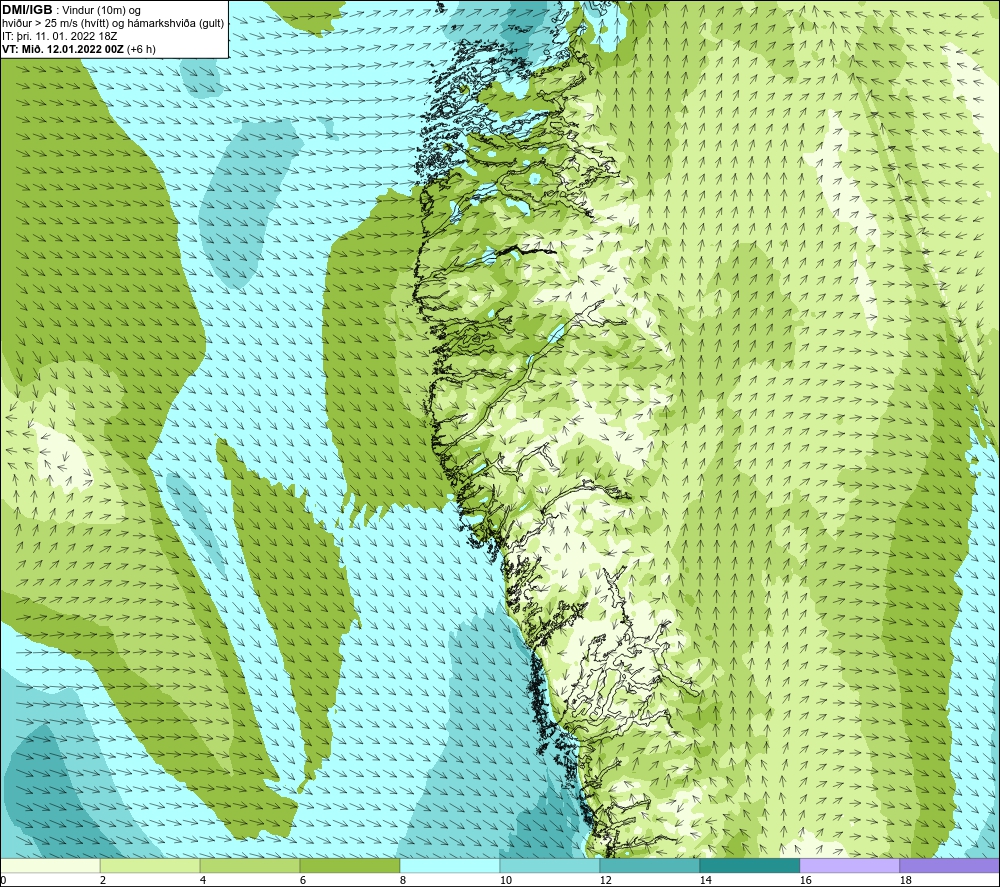
Task: Click the 0–2 m/s pale yellow color swatch
Action: tap(50, 865)
